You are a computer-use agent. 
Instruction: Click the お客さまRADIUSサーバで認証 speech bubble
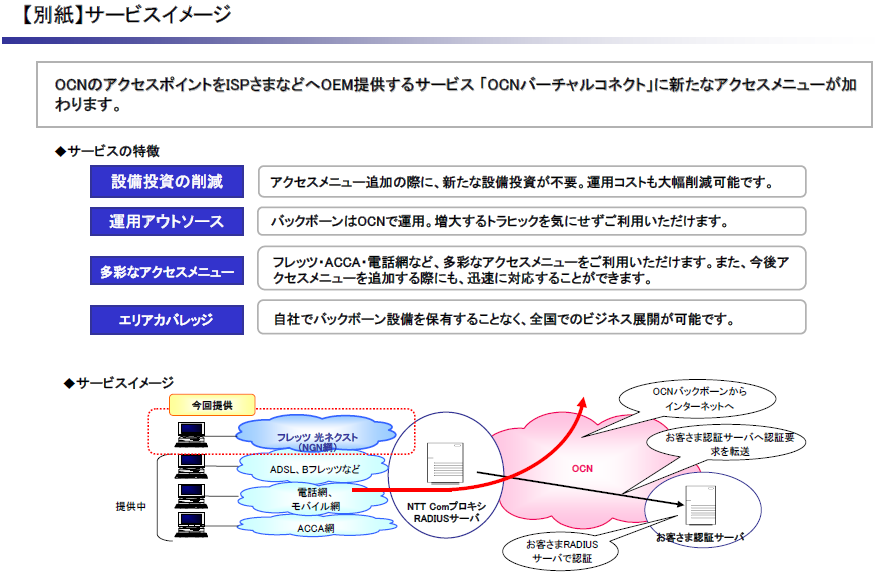pos(561,551)
